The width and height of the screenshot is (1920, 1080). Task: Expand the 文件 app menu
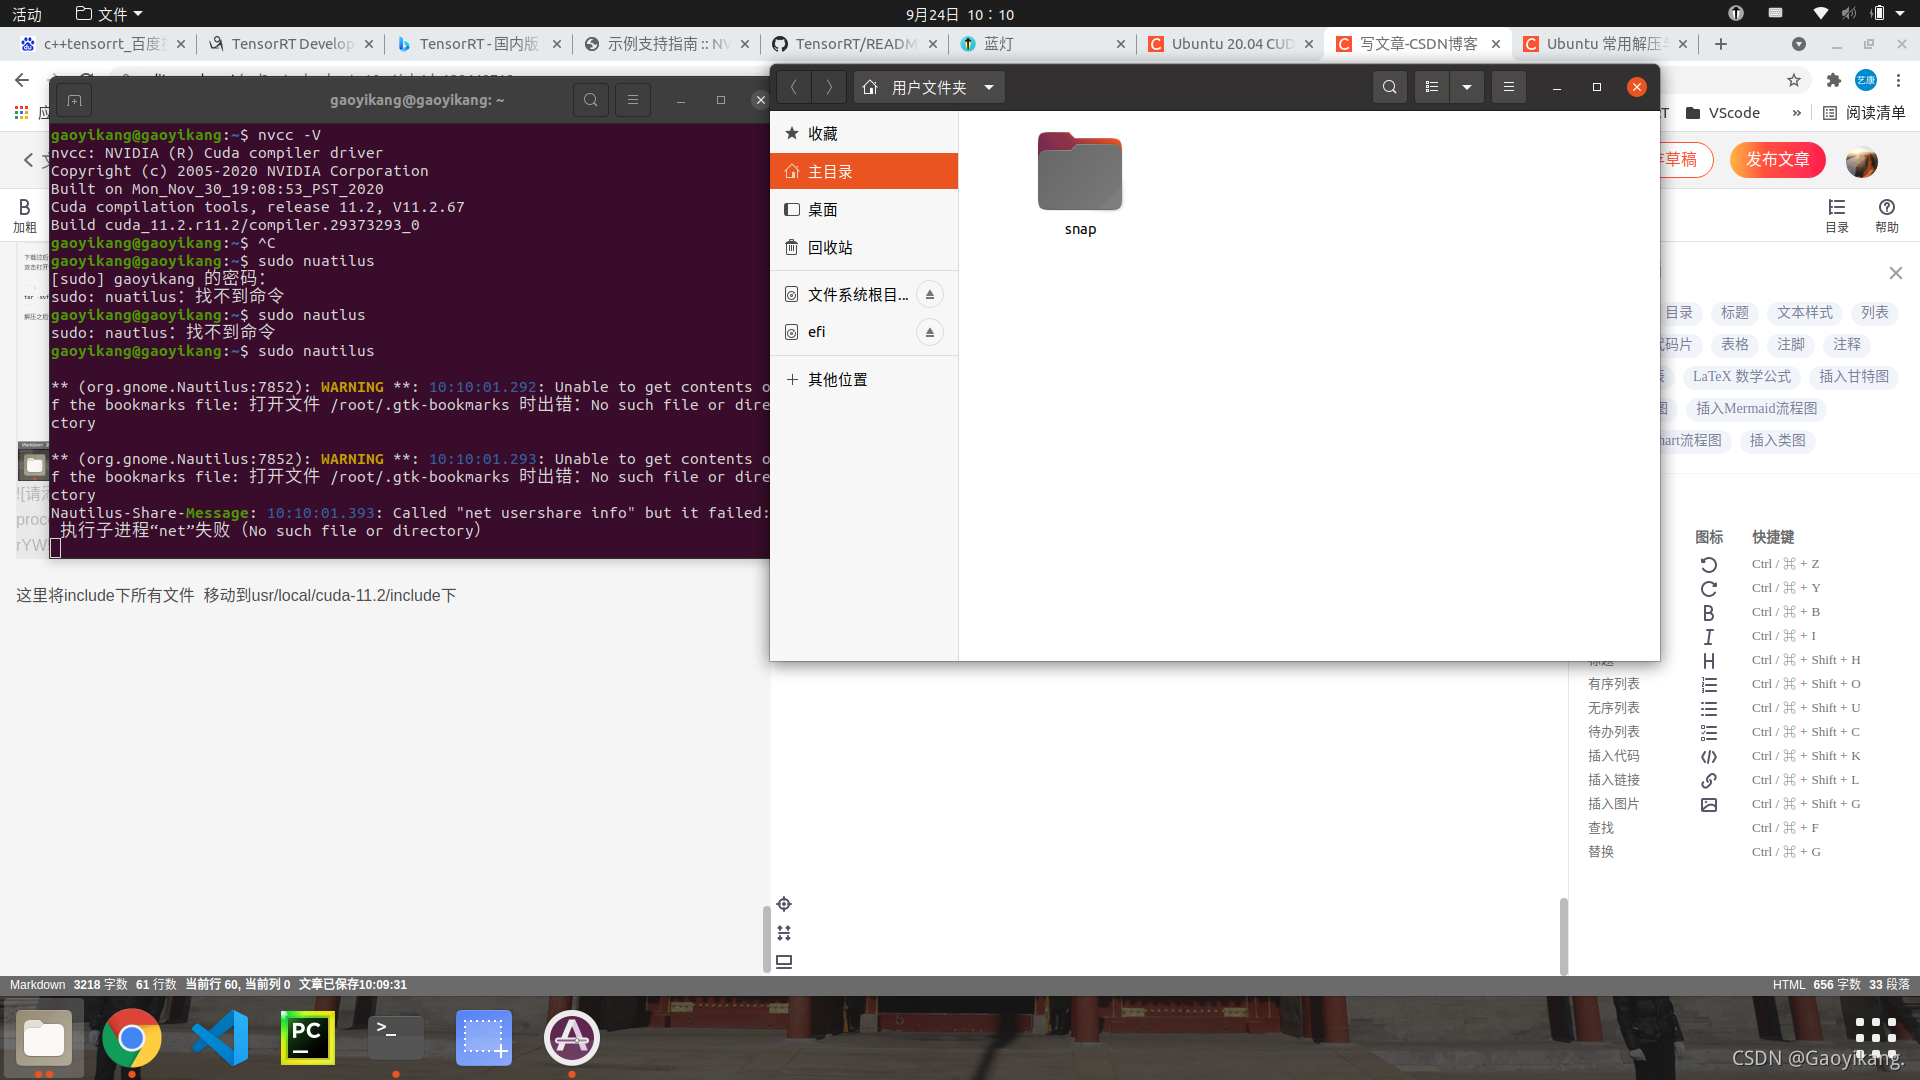pos(110,14)
